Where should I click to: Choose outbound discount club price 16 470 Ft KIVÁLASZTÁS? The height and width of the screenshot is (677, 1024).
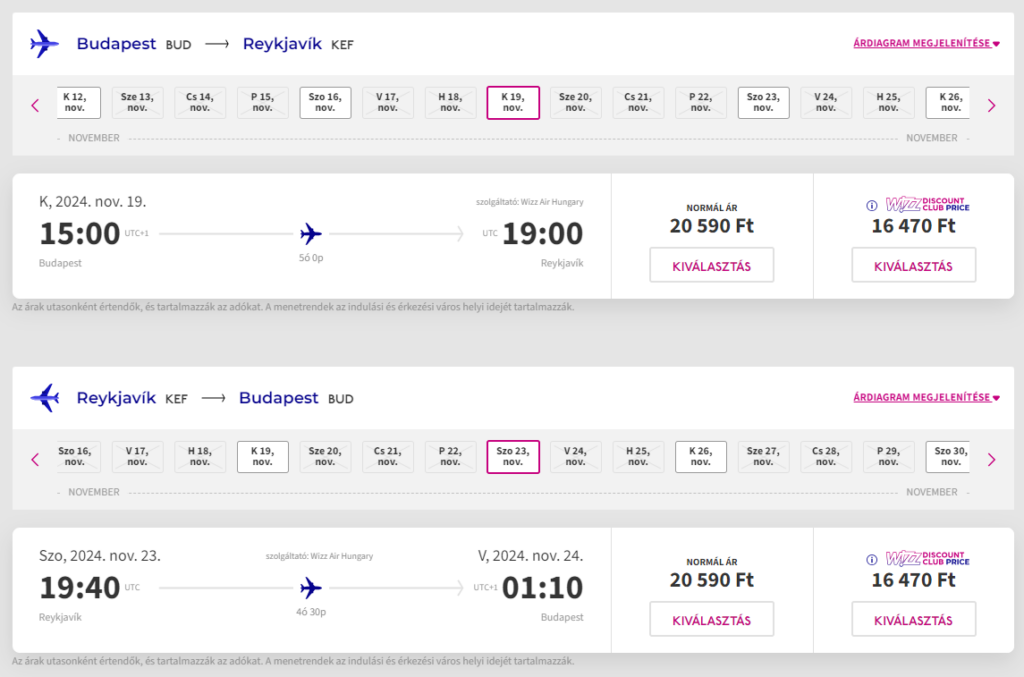tap(914, 265)
